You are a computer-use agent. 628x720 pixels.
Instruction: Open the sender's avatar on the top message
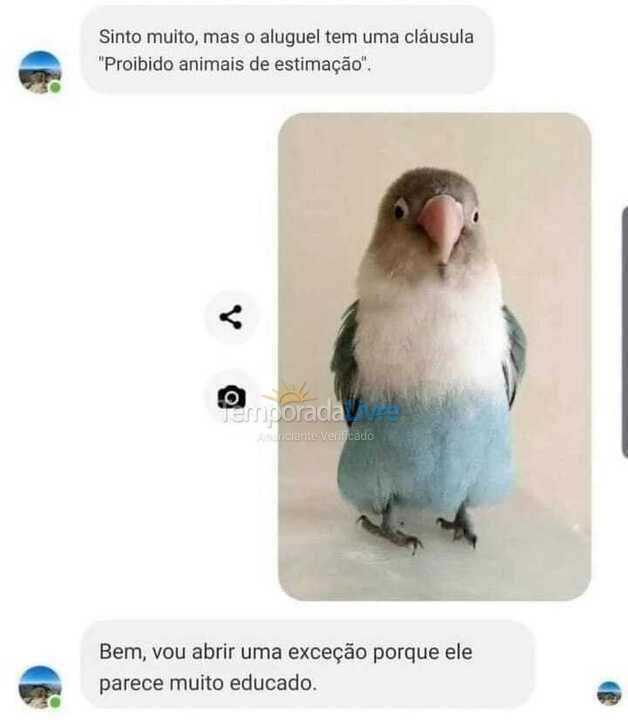tap(40, 72)
